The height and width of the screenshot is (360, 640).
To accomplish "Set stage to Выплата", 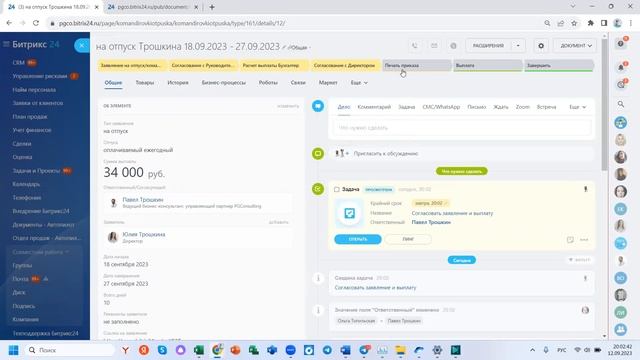I will [487, 65].
